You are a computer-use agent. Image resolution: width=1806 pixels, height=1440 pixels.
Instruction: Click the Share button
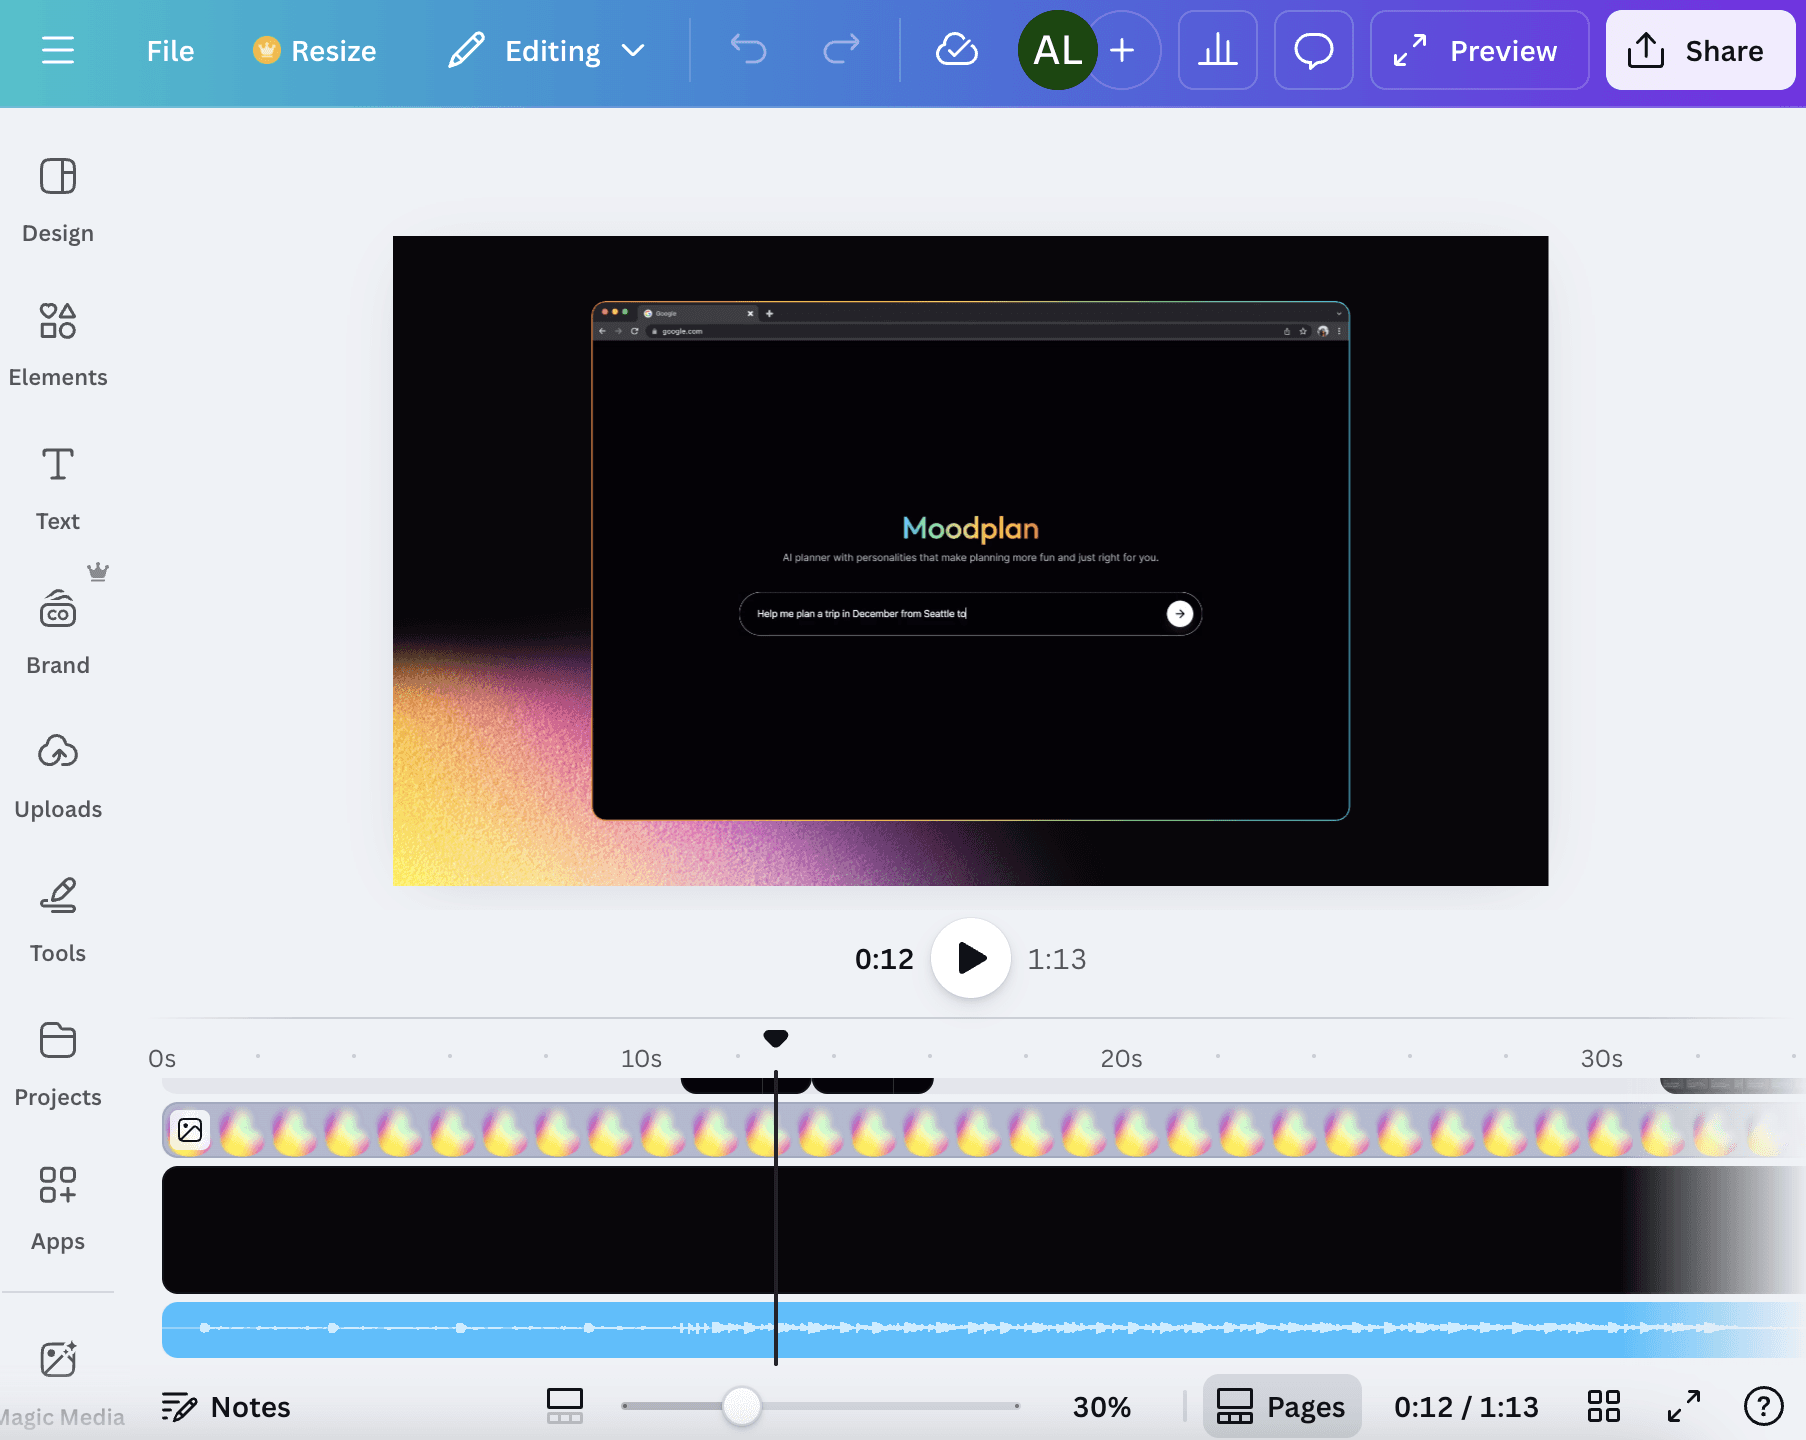(x=1700, y=50)
